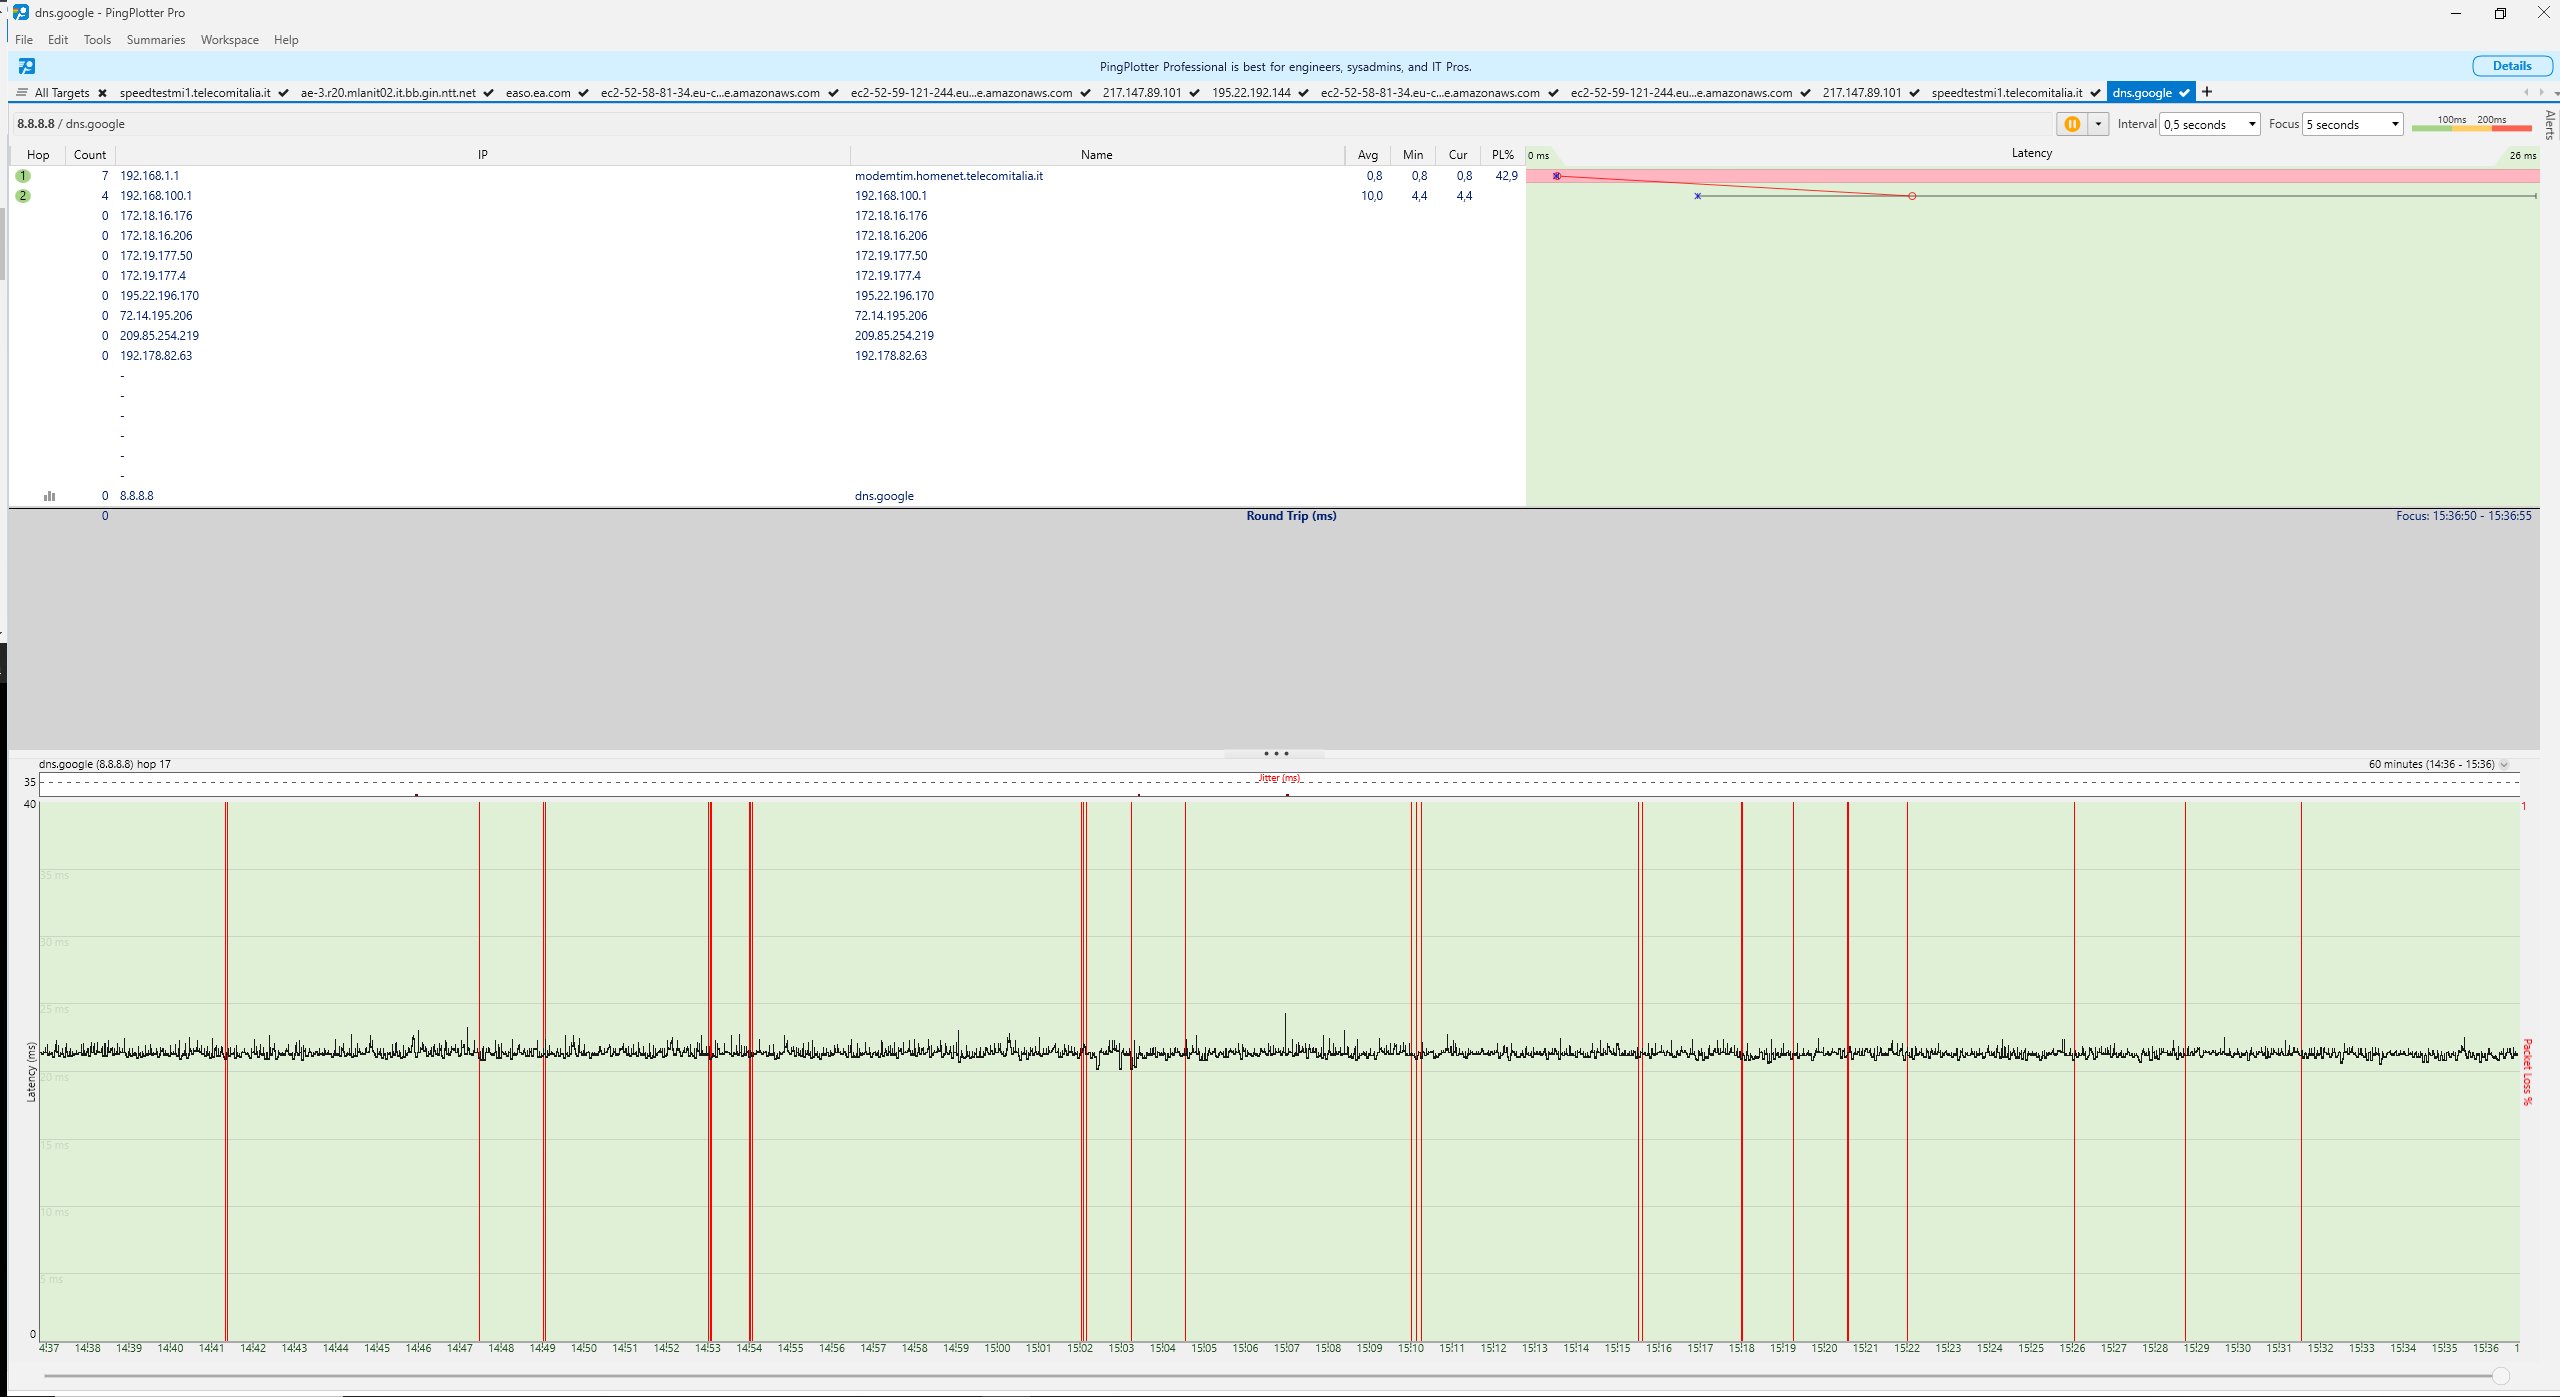Viewport: 2560px width, 1397px height.
Task: Select 209.85.254.219 in the IP column
Action: pyautogui.click(x=159, y=336)
